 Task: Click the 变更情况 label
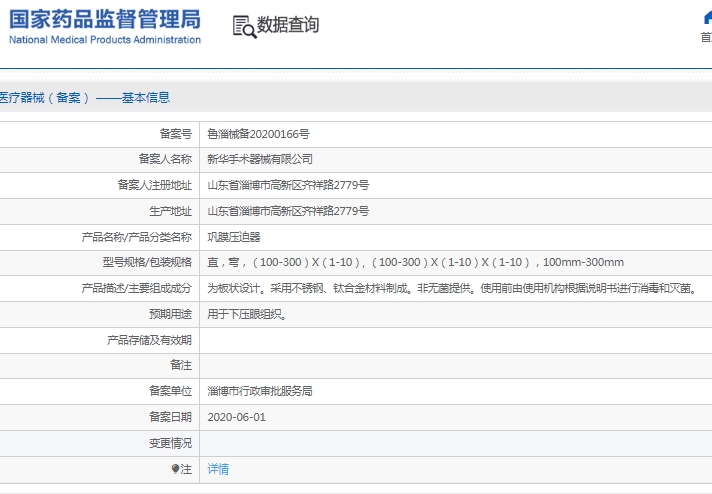tap(170, 443)
